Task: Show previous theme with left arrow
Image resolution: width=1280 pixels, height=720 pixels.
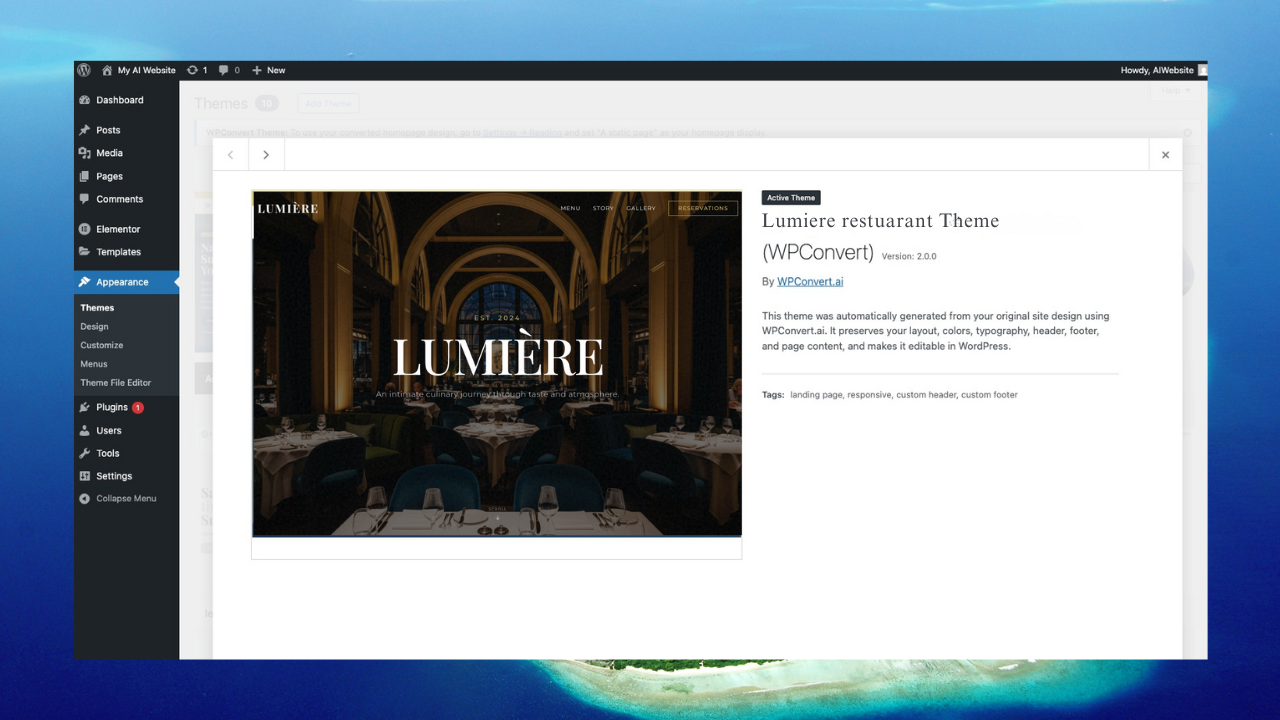Action: click(x=231, y=155)
